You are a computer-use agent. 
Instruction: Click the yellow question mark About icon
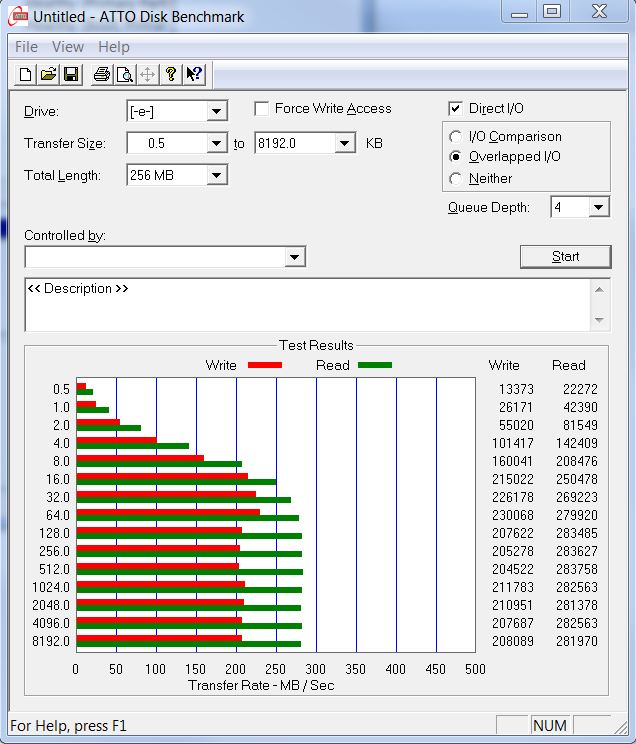click(171, 74)
